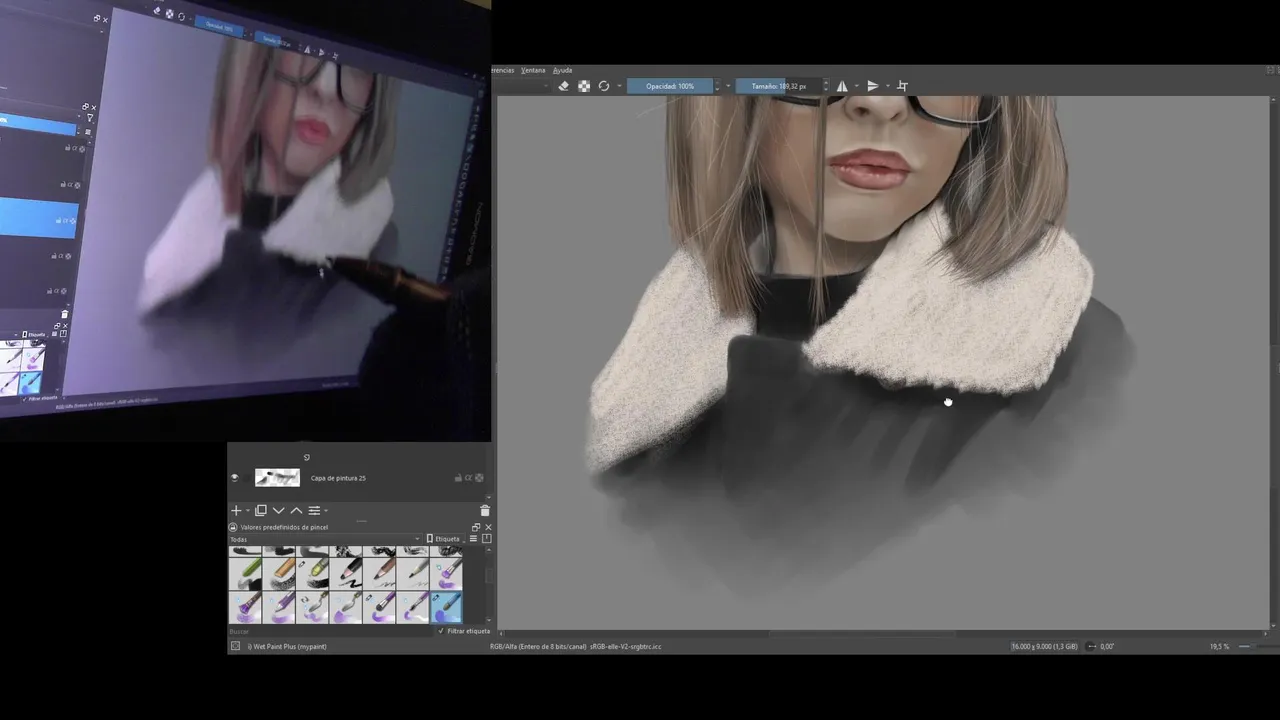The image size is (1280, 720).
Task: Open the Ayuda menu
Action: coord(563,70)
